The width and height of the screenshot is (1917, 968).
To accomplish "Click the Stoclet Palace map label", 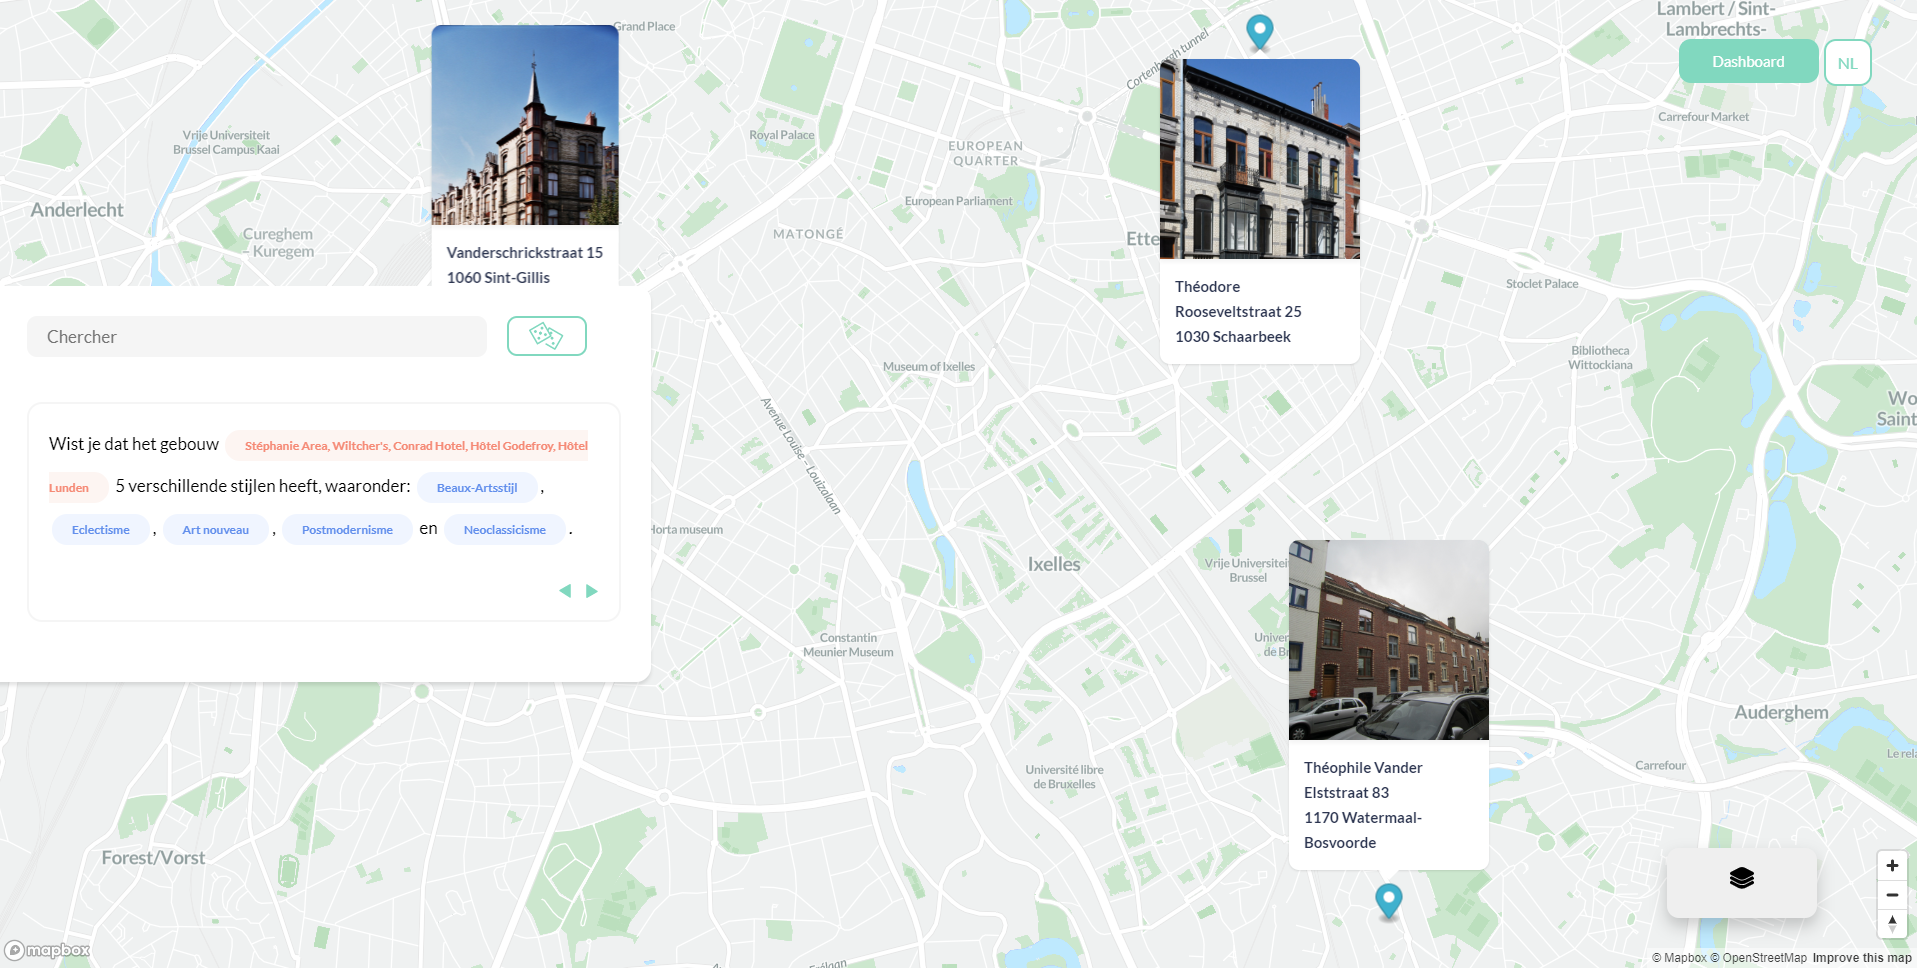I will [1542, 284].
